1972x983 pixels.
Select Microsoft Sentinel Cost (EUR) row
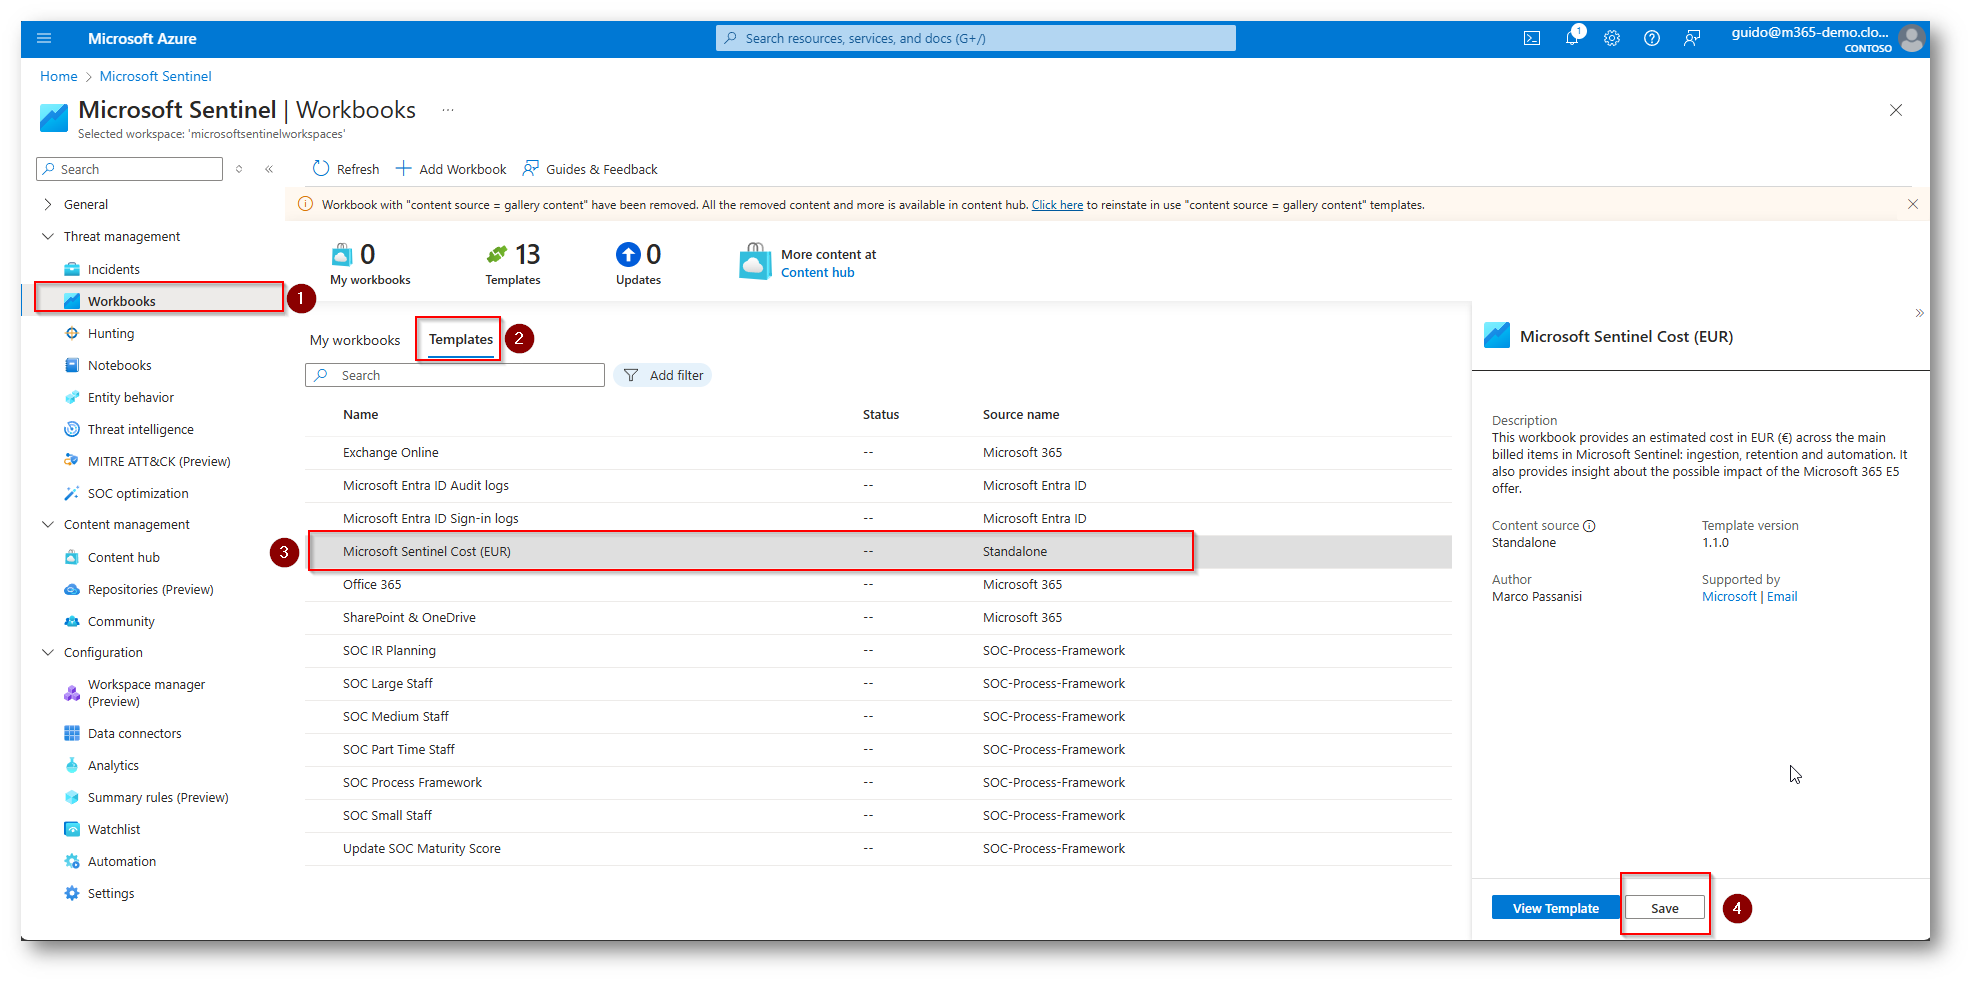[878, 552]
